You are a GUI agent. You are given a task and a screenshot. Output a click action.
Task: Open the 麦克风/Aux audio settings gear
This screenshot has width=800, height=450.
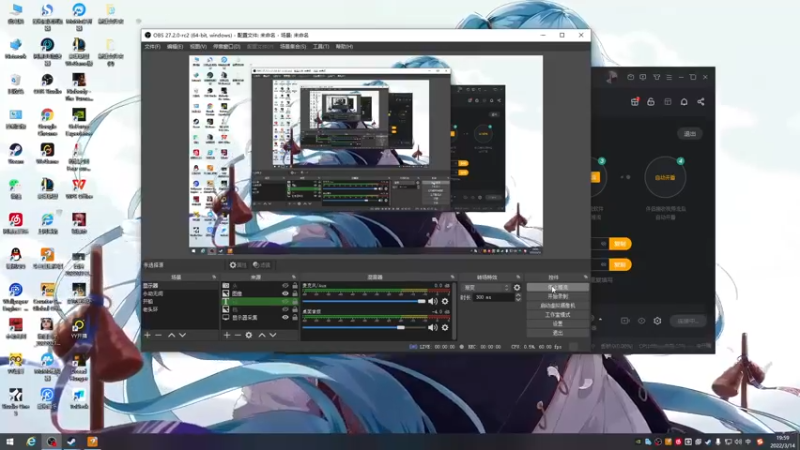[445, 302]
